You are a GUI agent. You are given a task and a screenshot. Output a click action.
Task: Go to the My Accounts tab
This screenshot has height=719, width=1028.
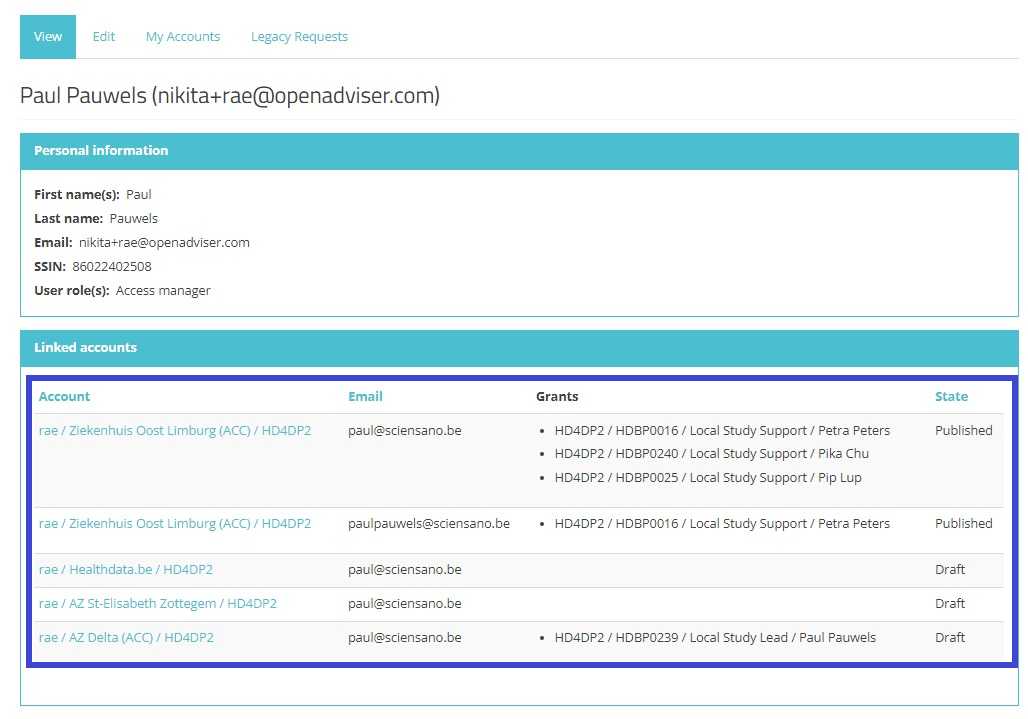coord(182,37)
